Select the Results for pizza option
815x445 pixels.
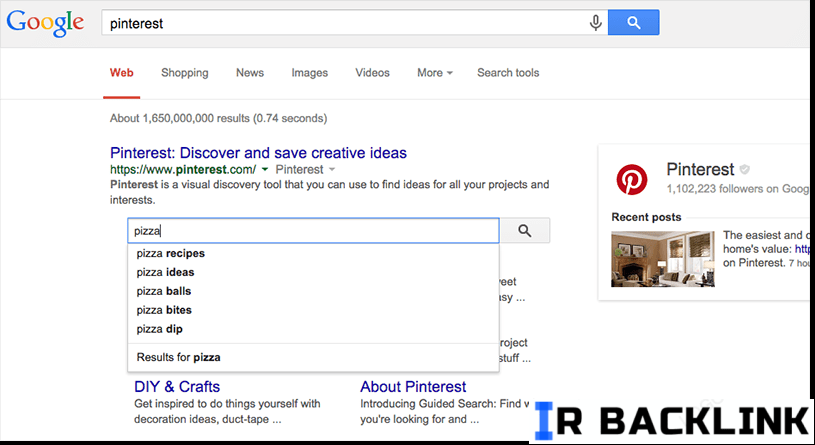tap(178, 357)
